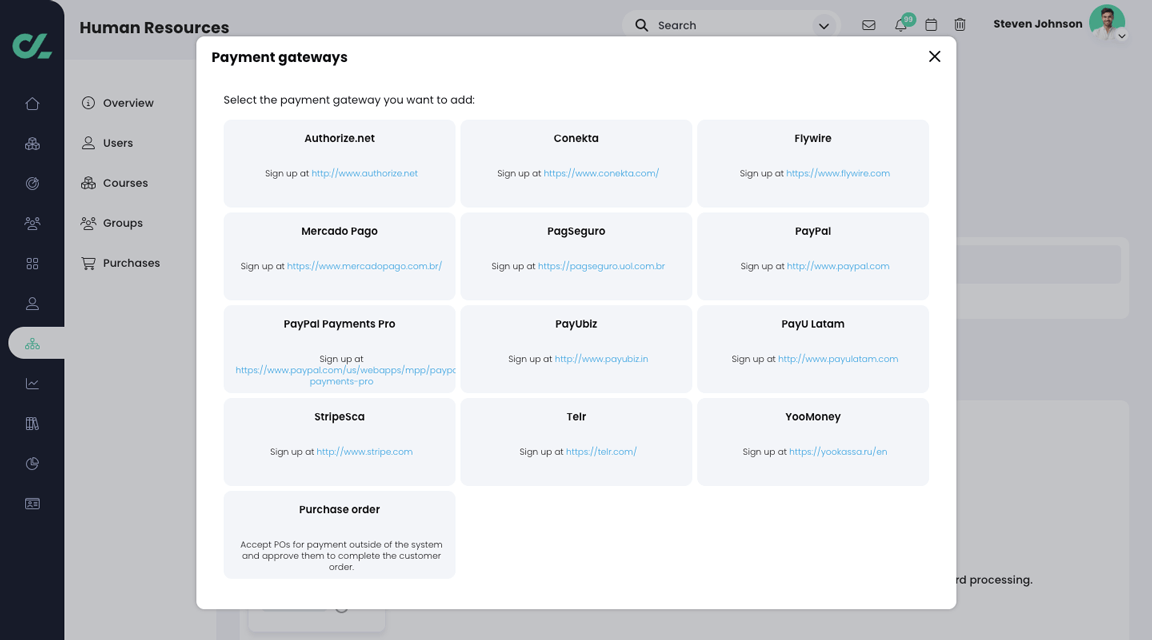Select the pie chart sidebar icon

click(32, 463)
